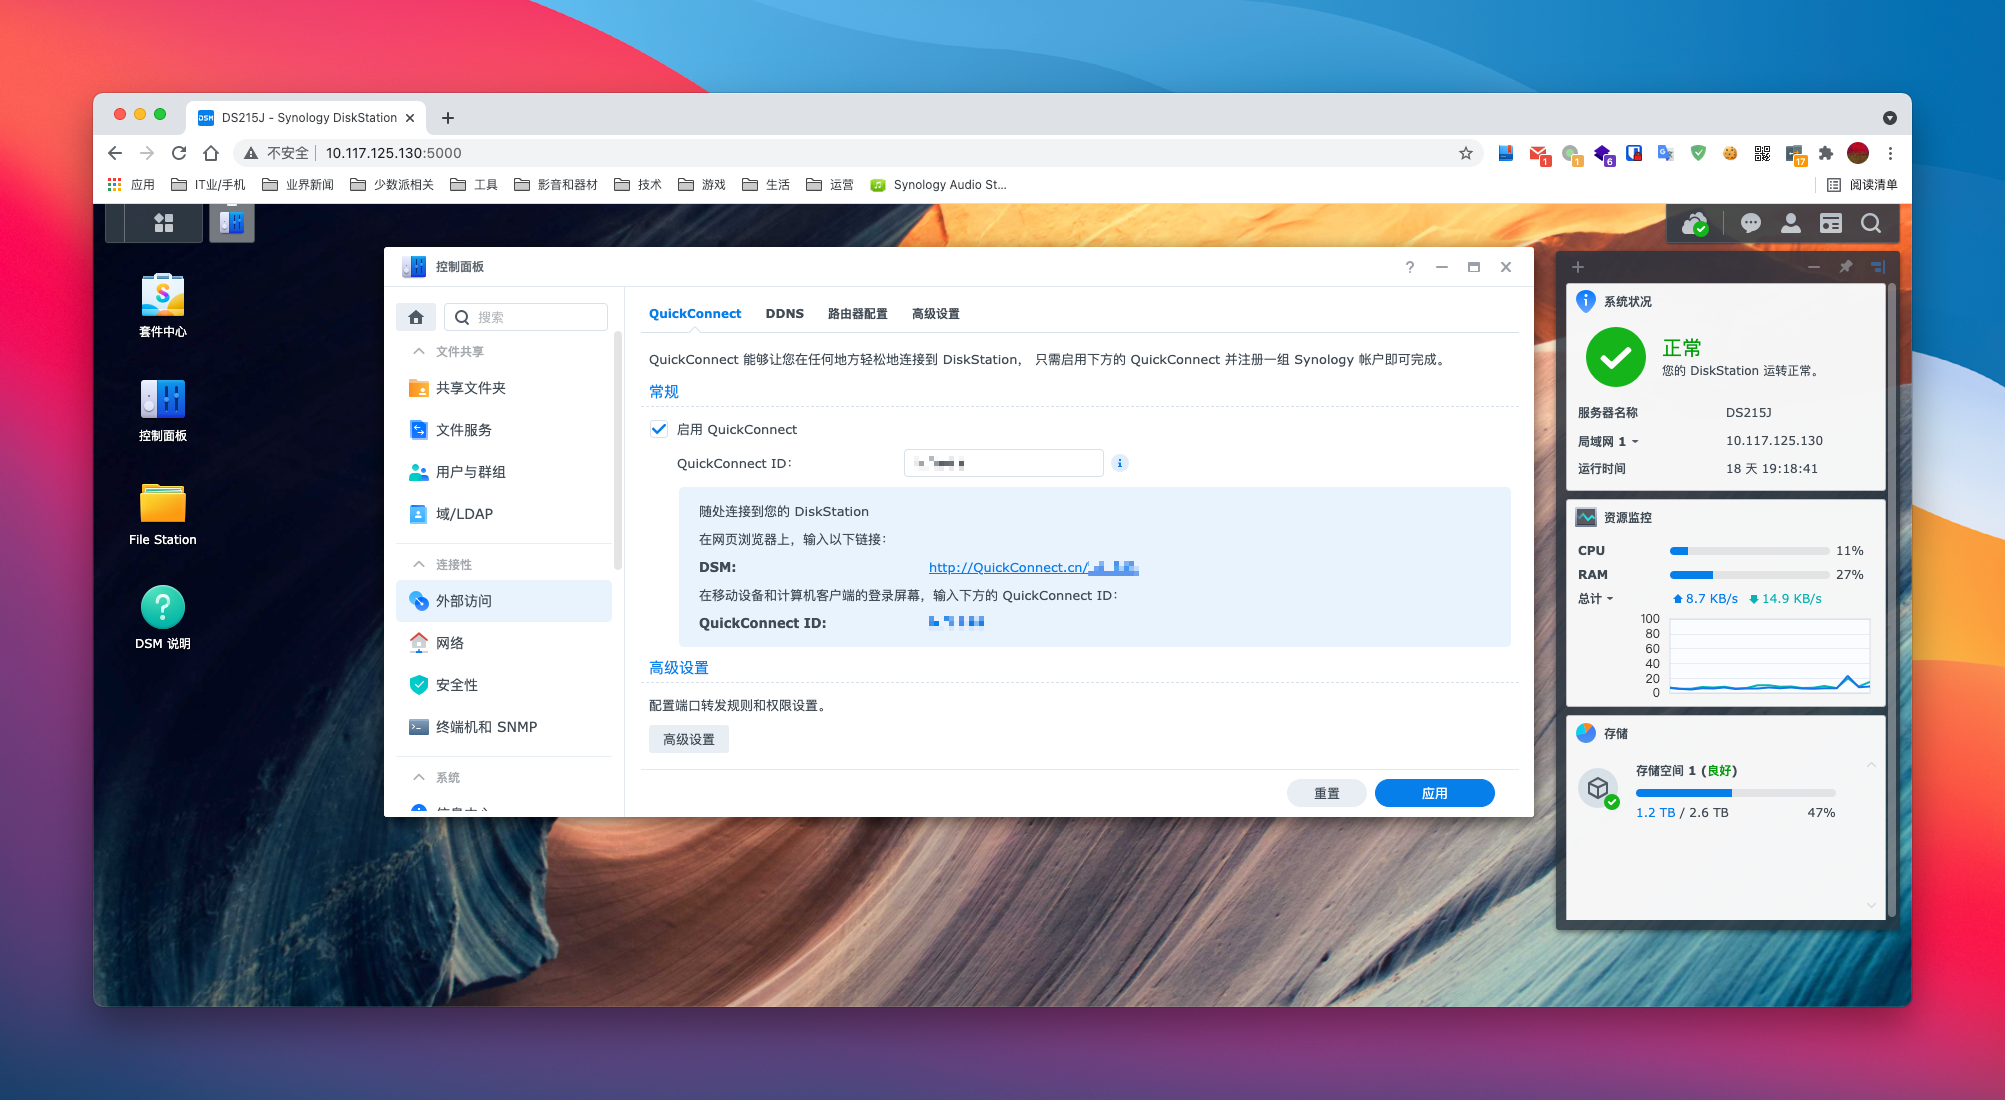This screenshot has width=2005, height=1100.
Task: Click the QuickConnect ID input field
Action: click(x=1002, y=462)
